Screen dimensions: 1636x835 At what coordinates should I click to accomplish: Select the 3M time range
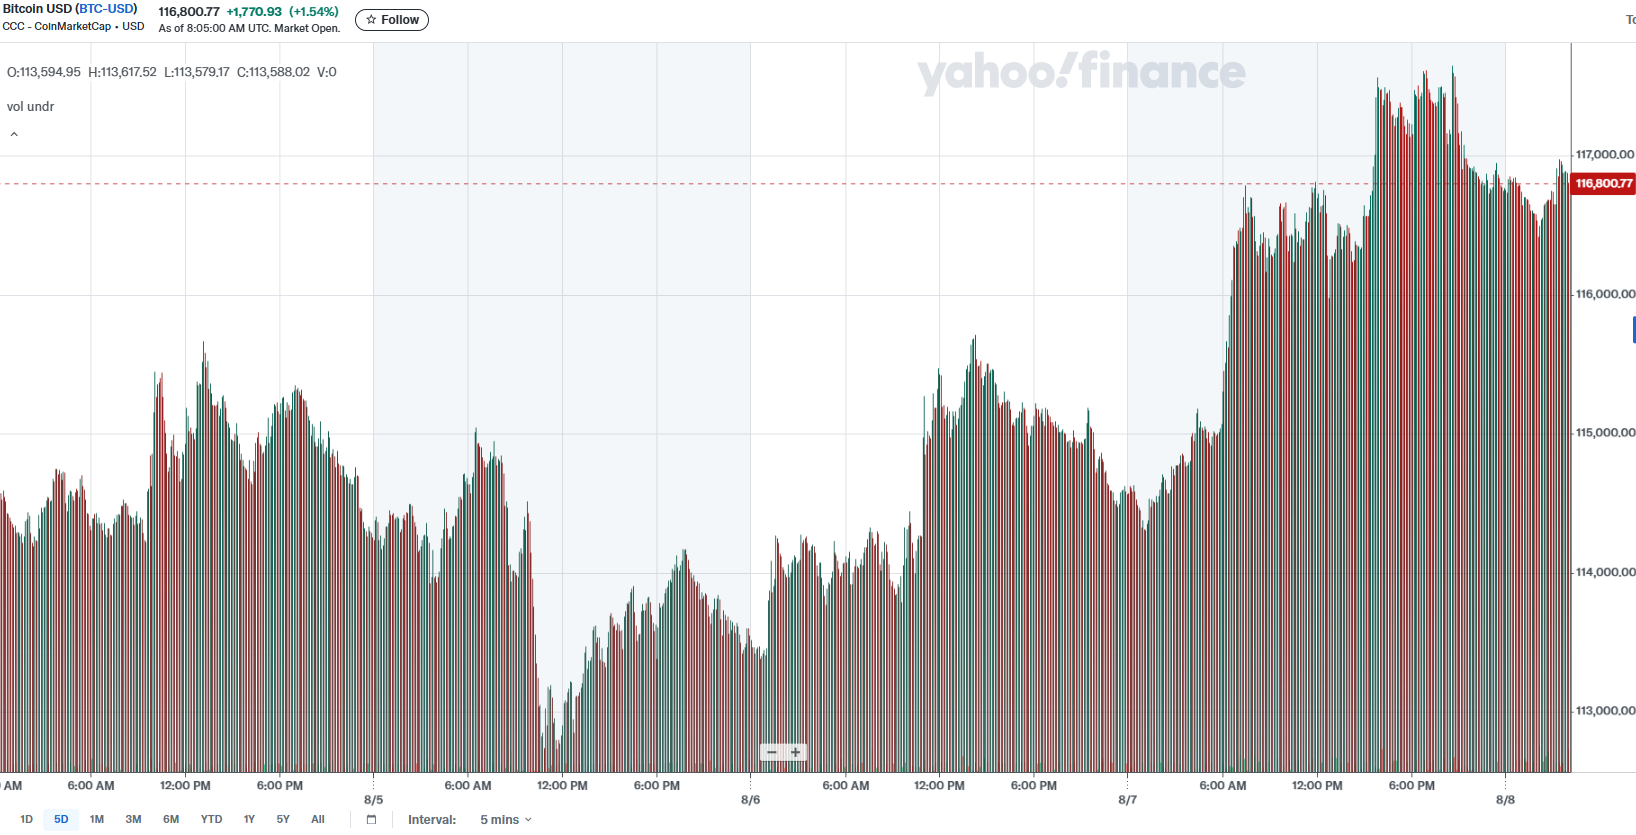pyautogui.click(x=133, y=819)
